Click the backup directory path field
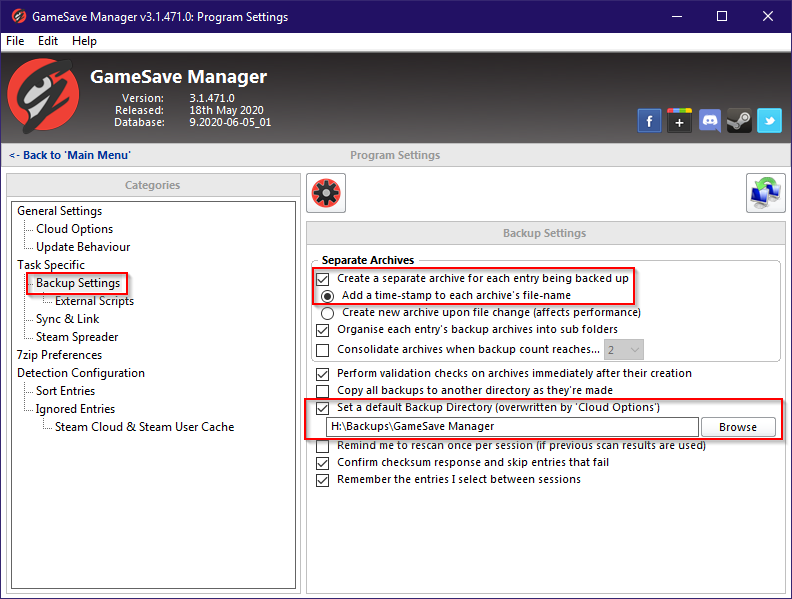This screenshot has width=792, height=599. tap(512, 427)
